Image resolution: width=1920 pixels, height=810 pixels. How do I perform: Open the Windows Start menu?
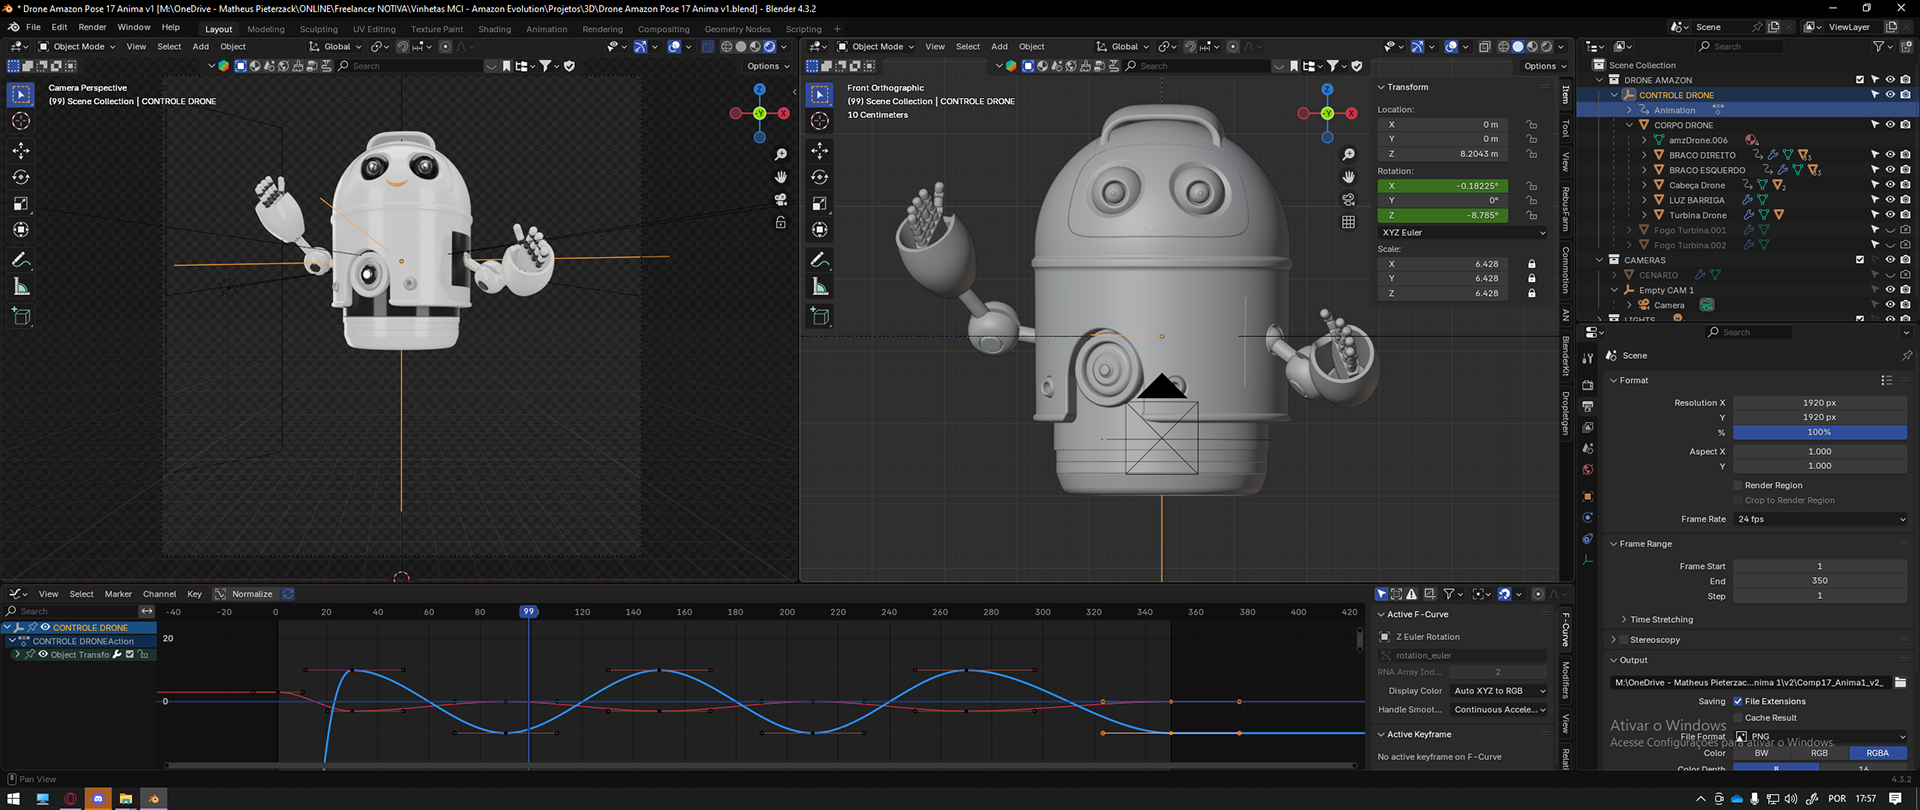point(14,798)
